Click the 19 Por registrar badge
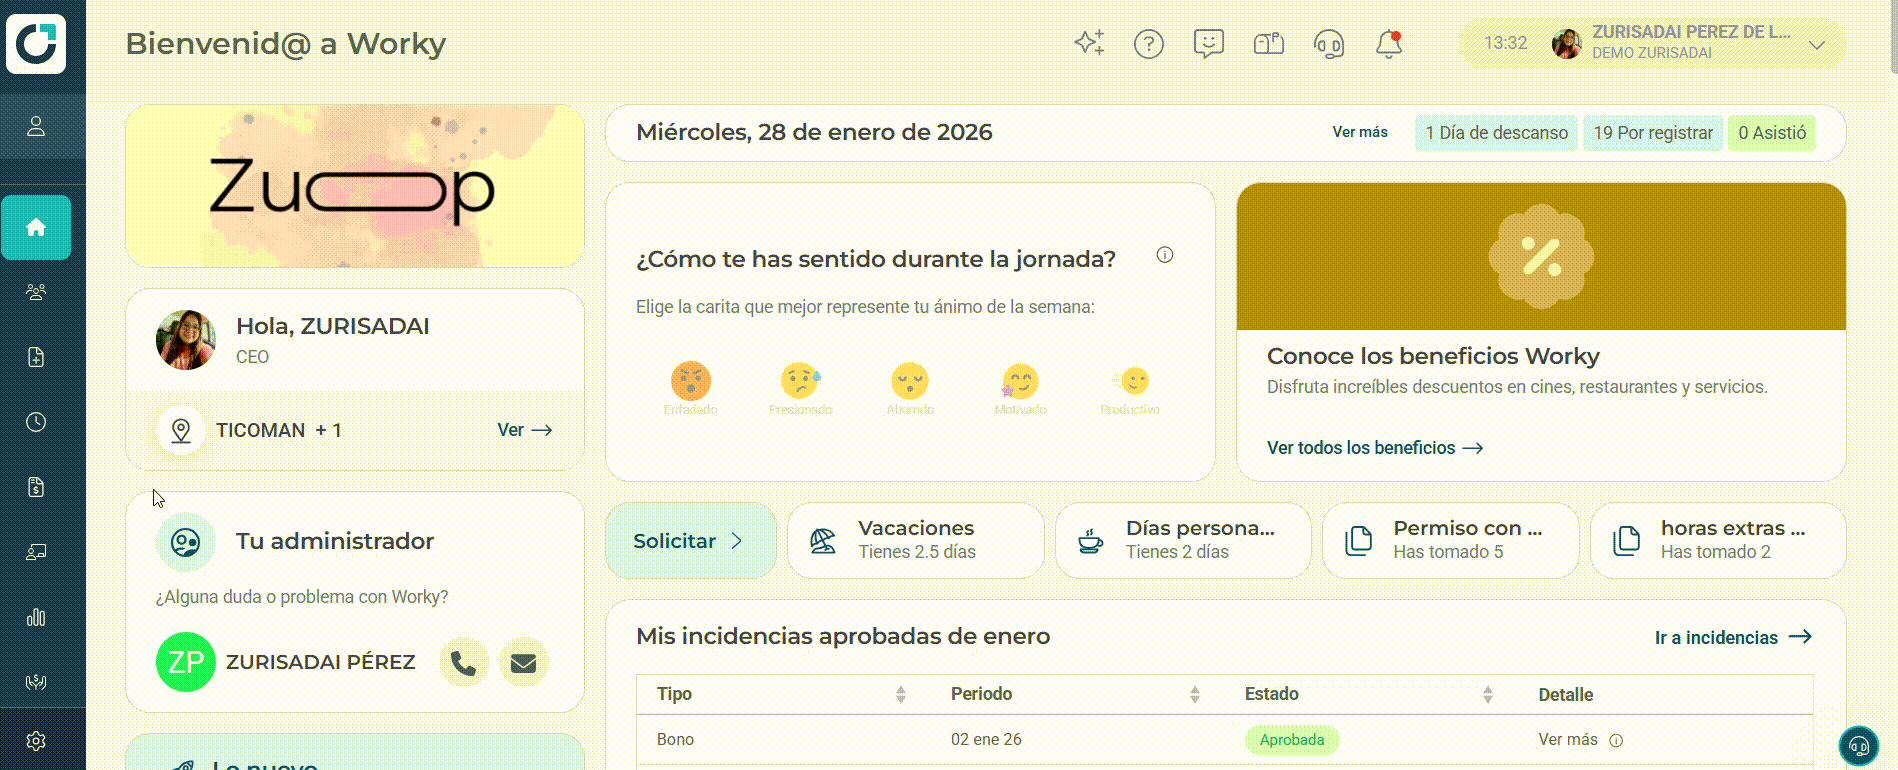The width and height of the screenshot is (1898, 770). click(x=1653, y=133)
